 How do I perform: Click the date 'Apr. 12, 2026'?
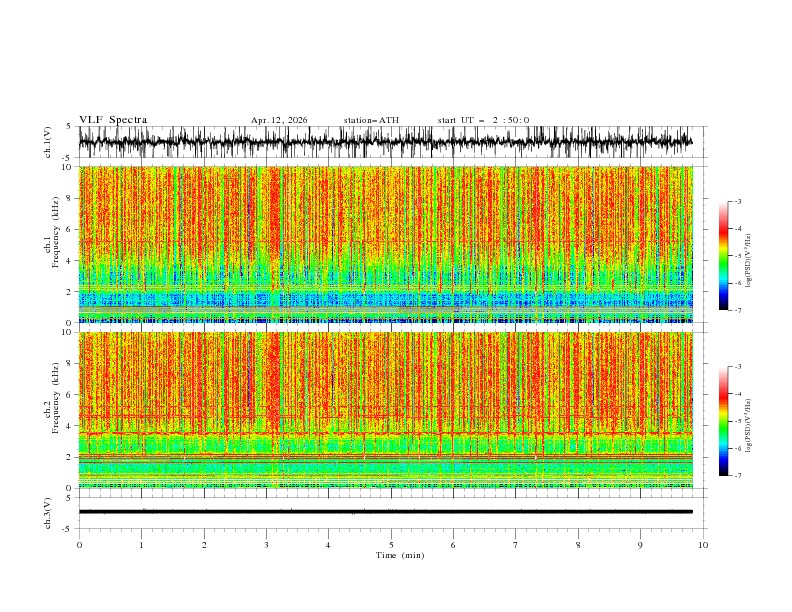coord(279,120)
